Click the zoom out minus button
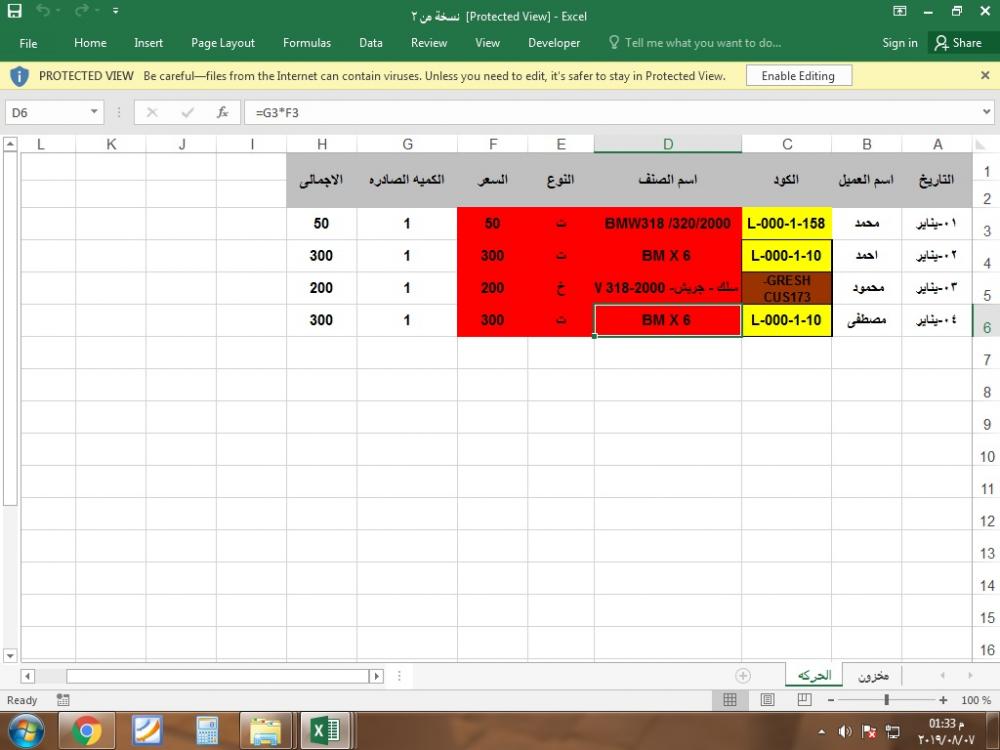1000x750 pixels. 830,700
